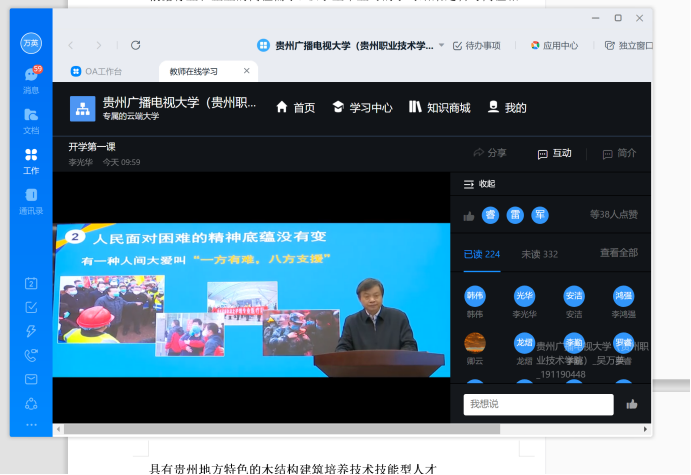Switch to the OA工作台 tab
Image resolution: width=691 pixels, height=475 pixels.
pos(102,72)
